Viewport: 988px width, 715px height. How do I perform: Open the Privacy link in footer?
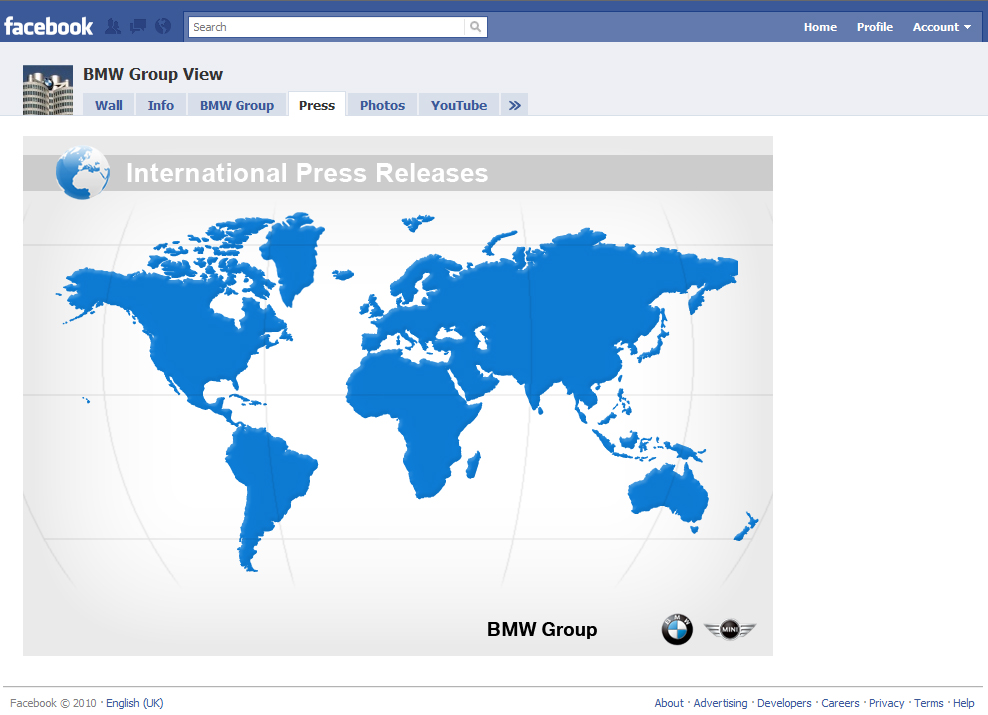tap(887, 703)
